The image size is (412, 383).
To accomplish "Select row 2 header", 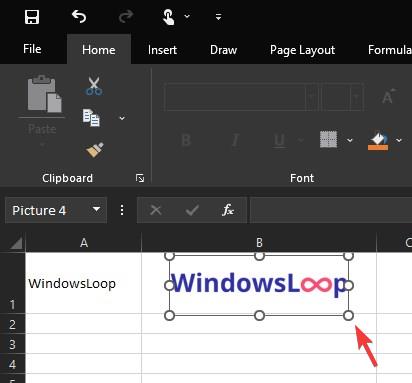I will pyautogui.click(x=12, y=324).
